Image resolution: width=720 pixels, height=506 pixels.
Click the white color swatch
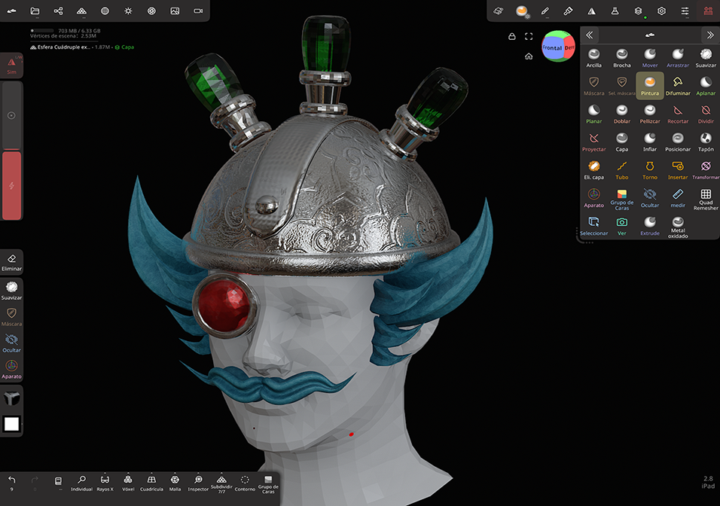(12, 424)
